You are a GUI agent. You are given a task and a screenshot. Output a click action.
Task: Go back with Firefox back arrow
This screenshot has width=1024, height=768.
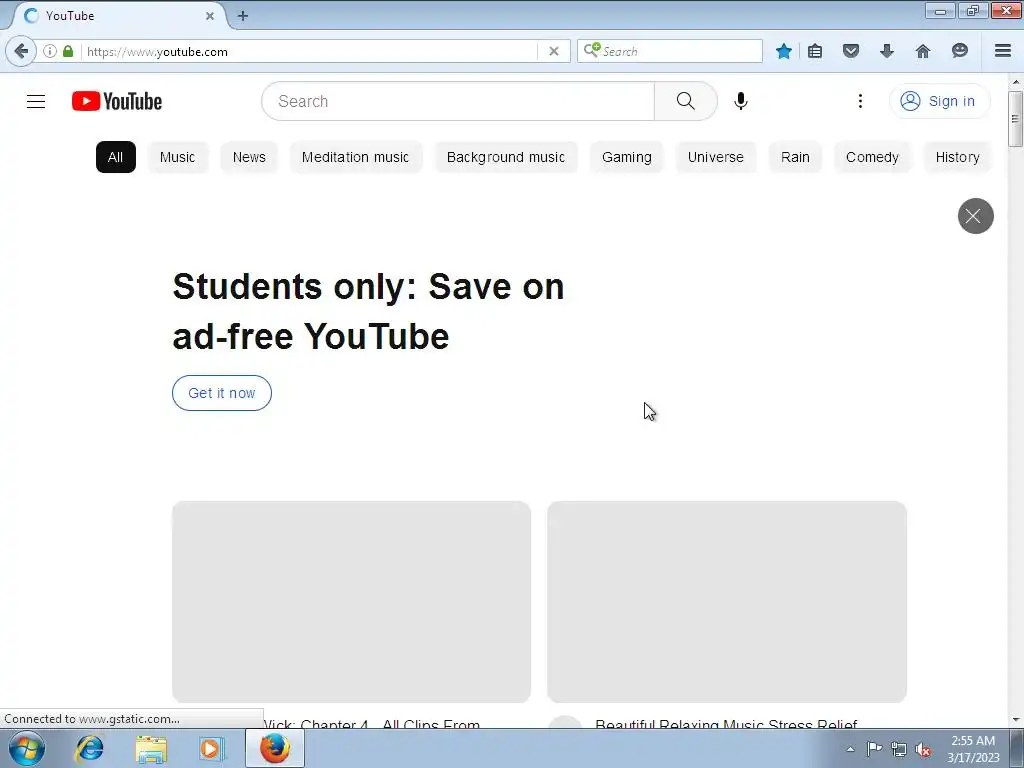[x=21, y=51]
